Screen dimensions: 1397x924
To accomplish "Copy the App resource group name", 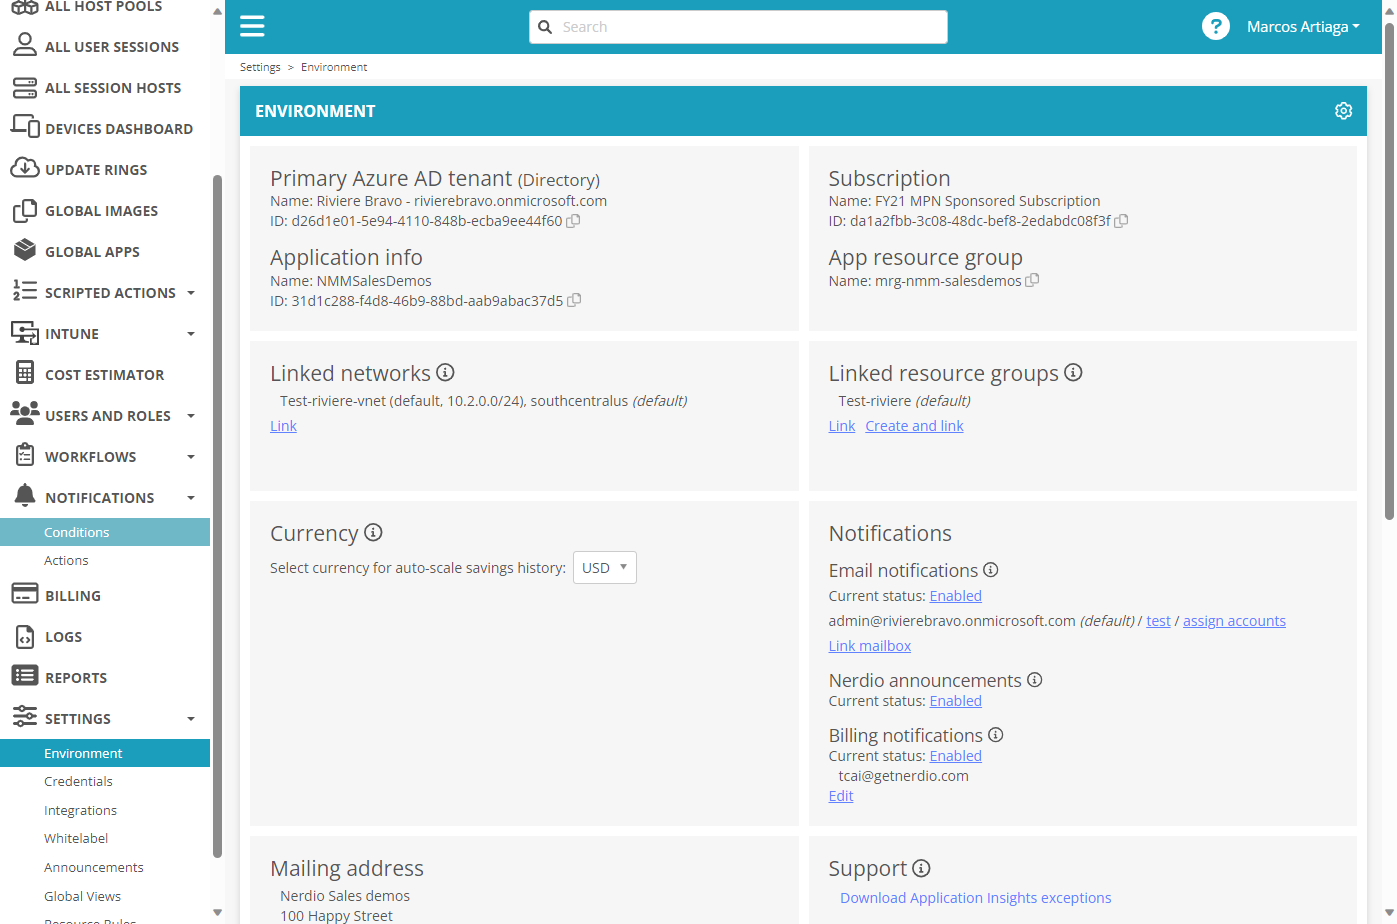I will (1032, 280).
